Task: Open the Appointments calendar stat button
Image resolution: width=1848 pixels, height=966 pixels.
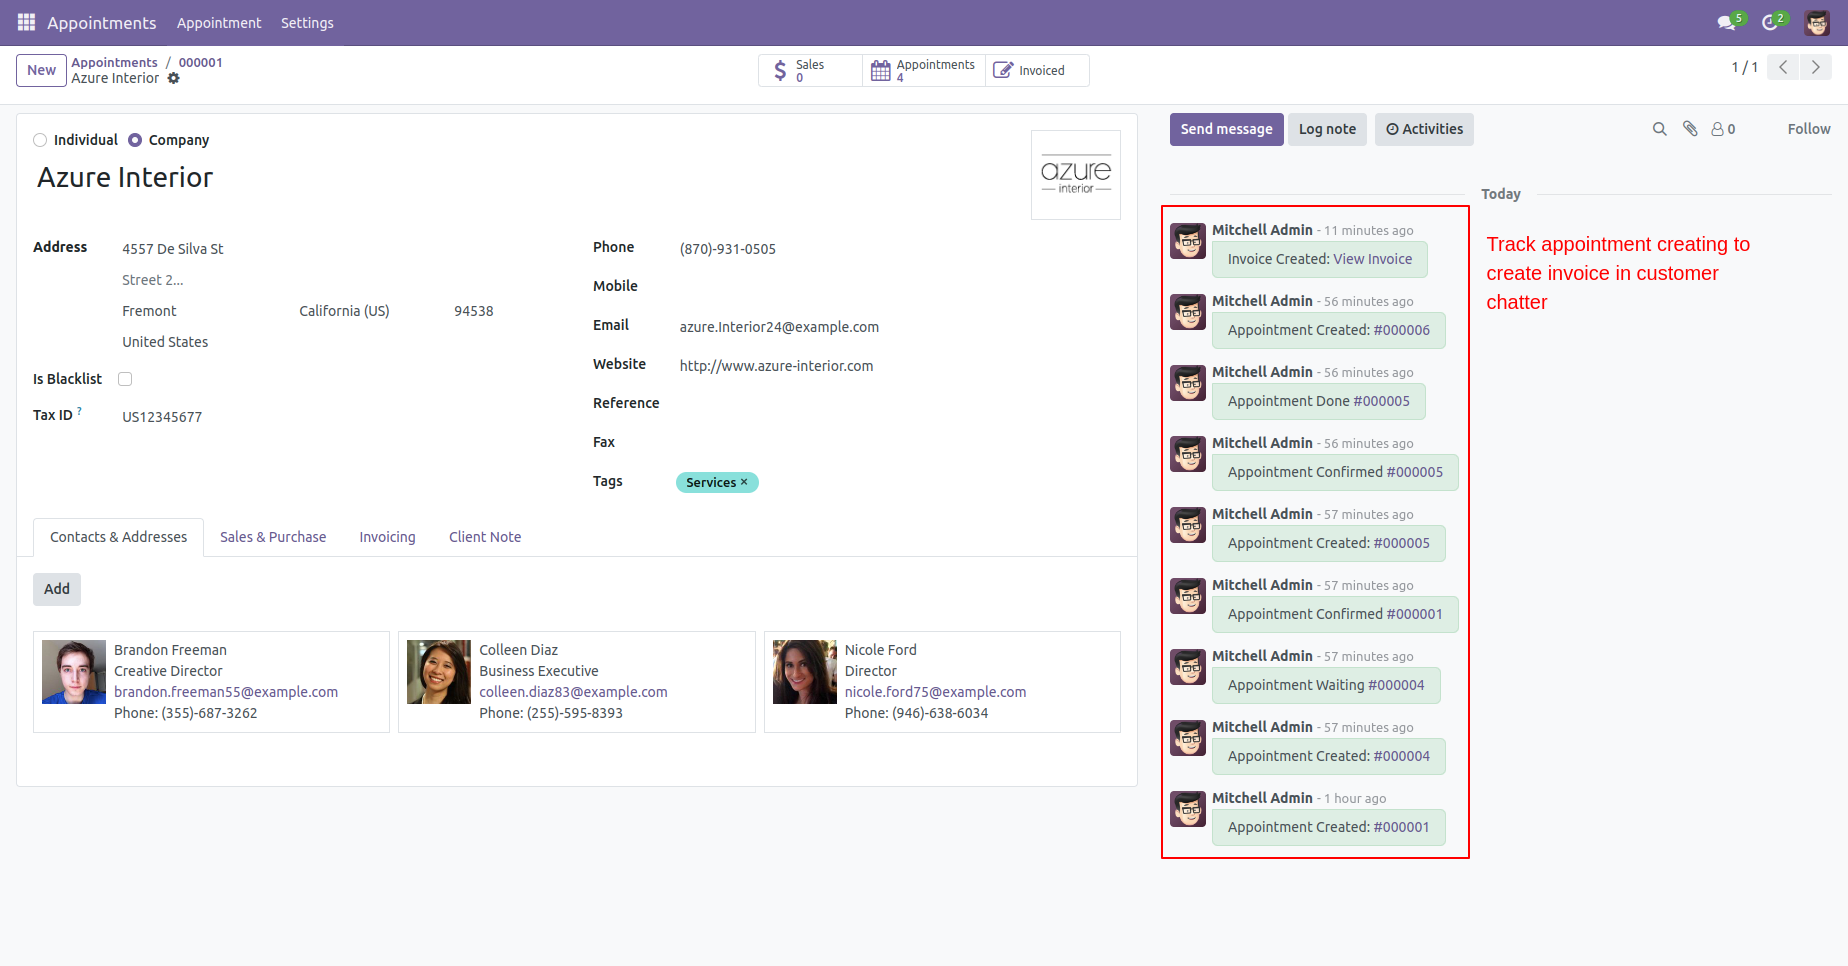Action: click(923, 70)
